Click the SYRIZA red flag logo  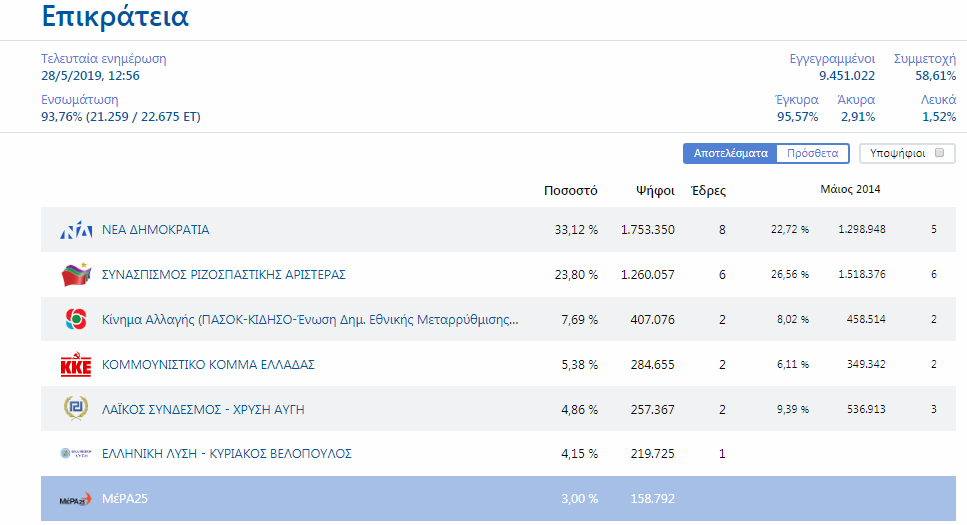point(76,275)
